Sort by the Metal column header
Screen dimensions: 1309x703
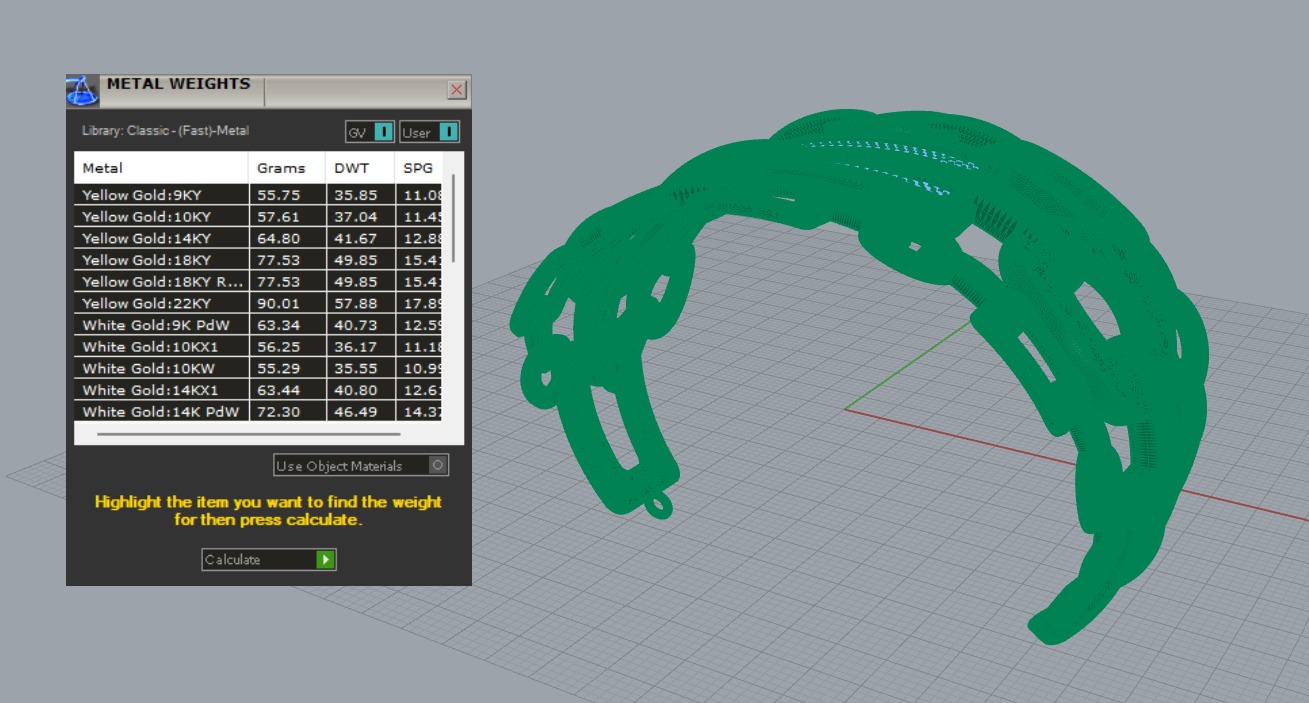point(161,167)
